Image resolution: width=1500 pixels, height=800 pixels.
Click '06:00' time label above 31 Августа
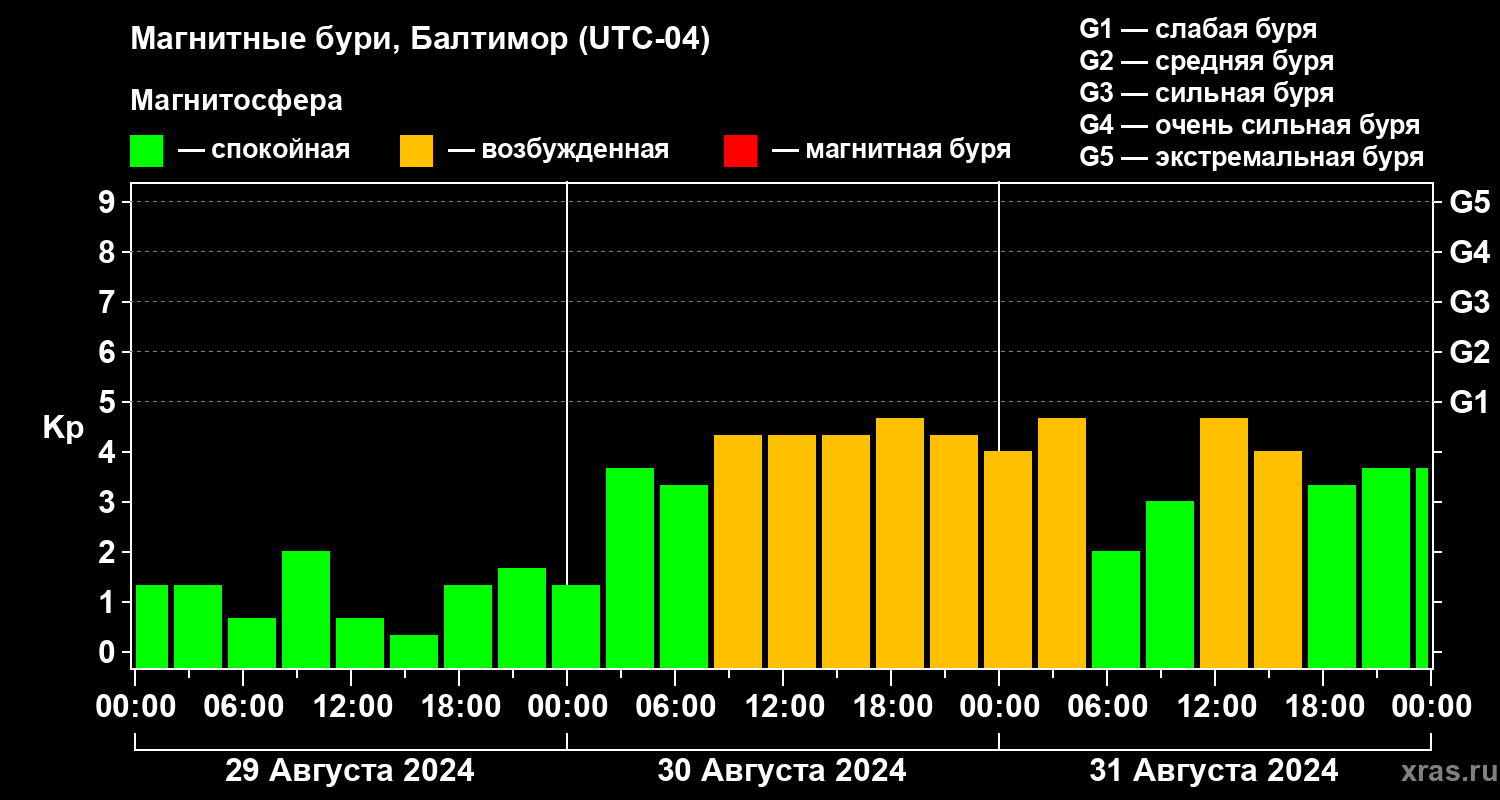coord(1107,707)
